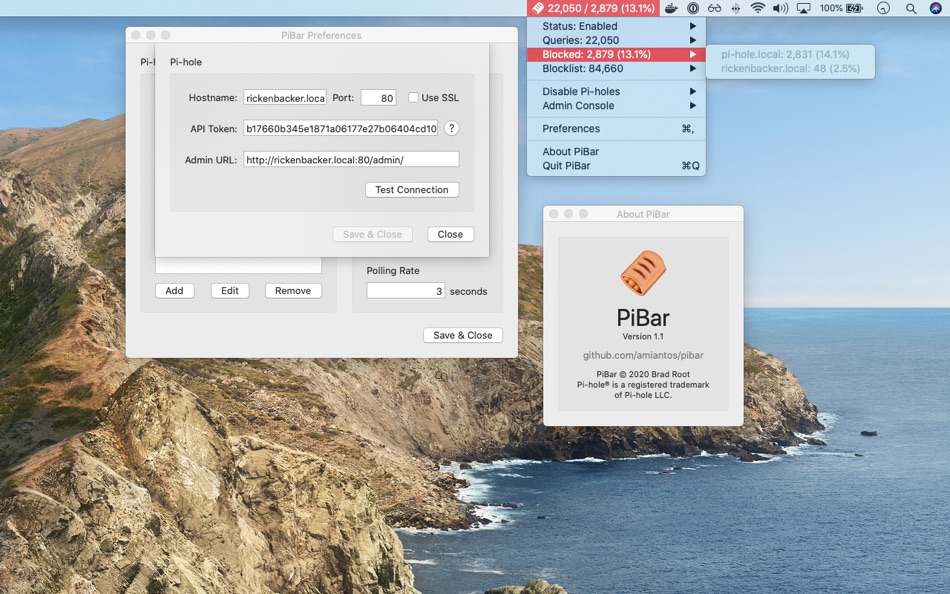This screenshot has width=950, height=594.
Task: Expand the Queries: 22,050 submenu
Action: click(x=616, y=40)
